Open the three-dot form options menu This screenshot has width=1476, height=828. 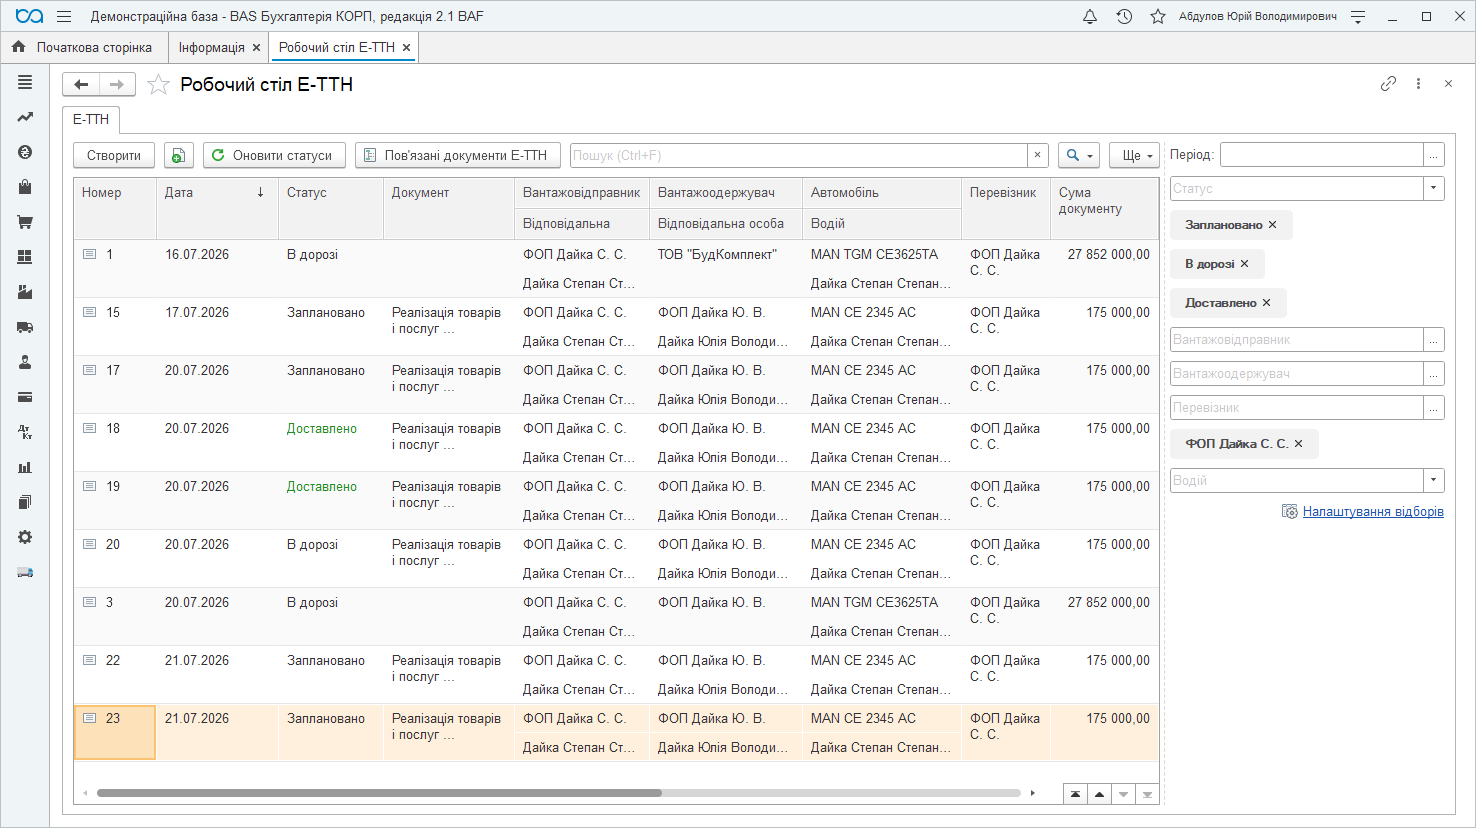click(1418, 84)
